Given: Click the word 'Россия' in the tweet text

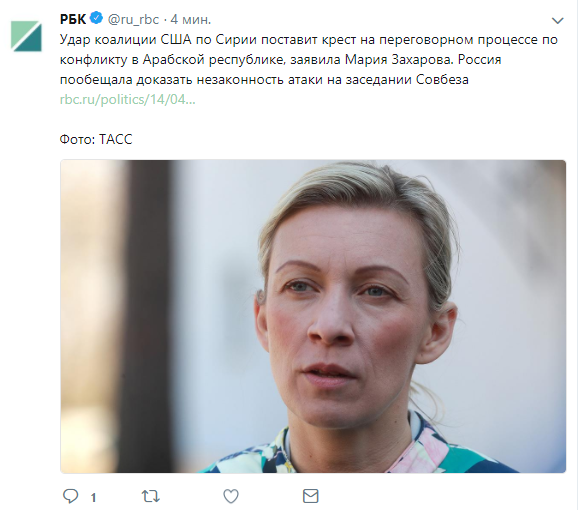Looking at the screenshot, I should pos(480,60).
